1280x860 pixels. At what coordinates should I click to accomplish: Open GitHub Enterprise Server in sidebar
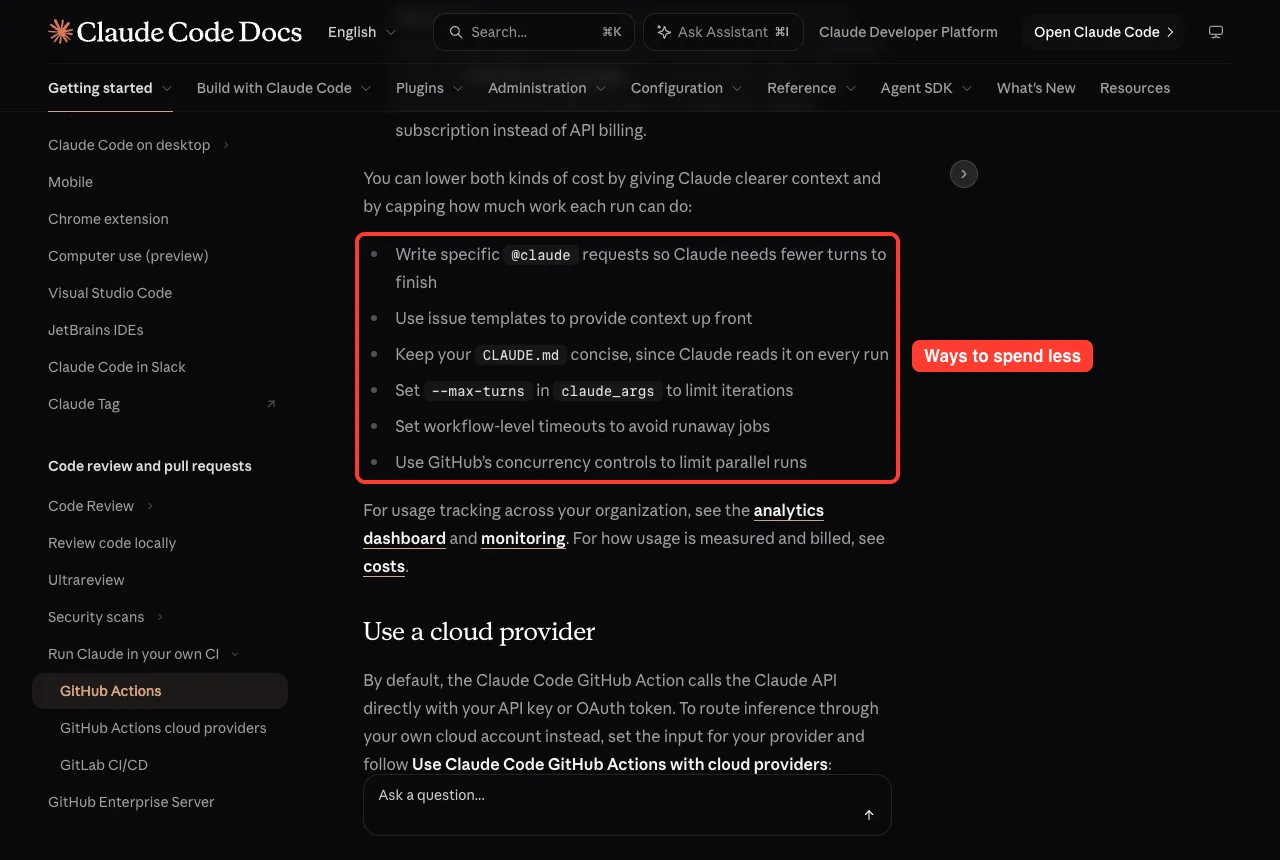click(x=131, y=802)
